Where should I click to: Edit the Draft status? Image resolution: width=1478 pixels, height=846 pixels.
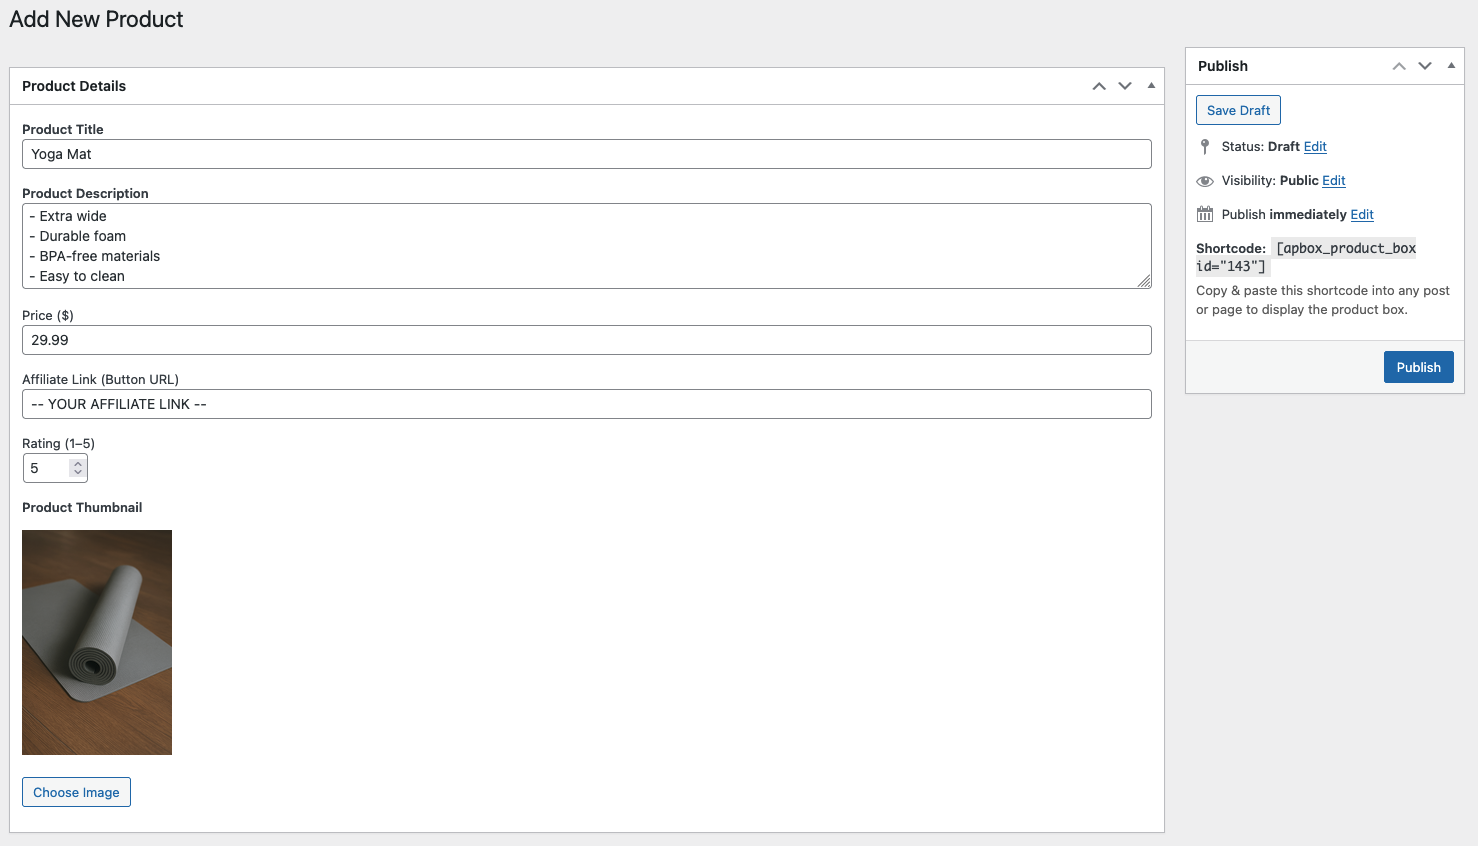tap(1315, 147)
